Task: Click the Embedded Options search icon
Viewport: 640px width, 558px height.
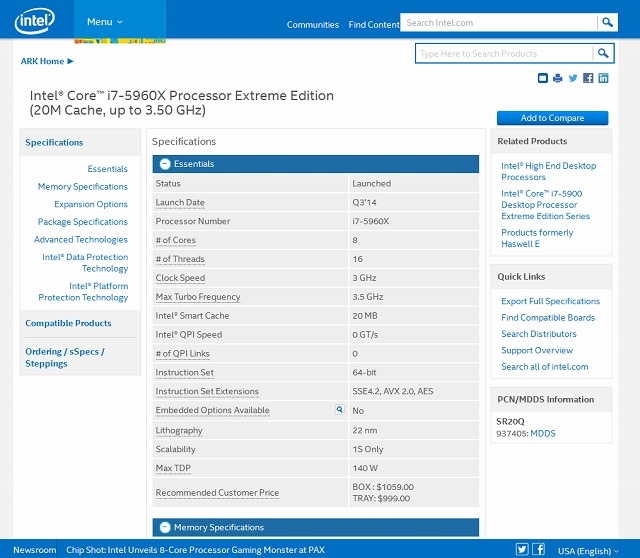Action: (340, 409)
